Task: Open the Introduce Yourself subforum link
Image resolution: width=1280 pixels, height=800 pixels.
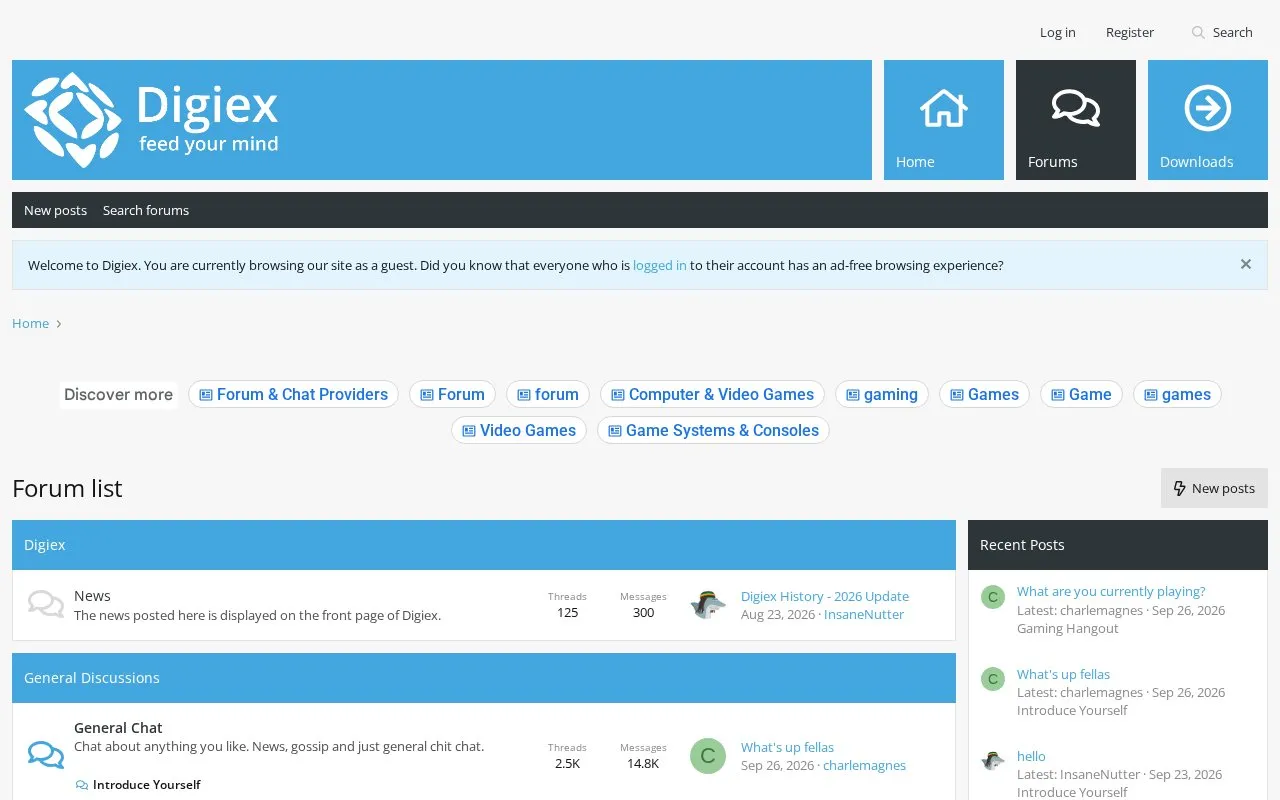Action: pos(147,785)
